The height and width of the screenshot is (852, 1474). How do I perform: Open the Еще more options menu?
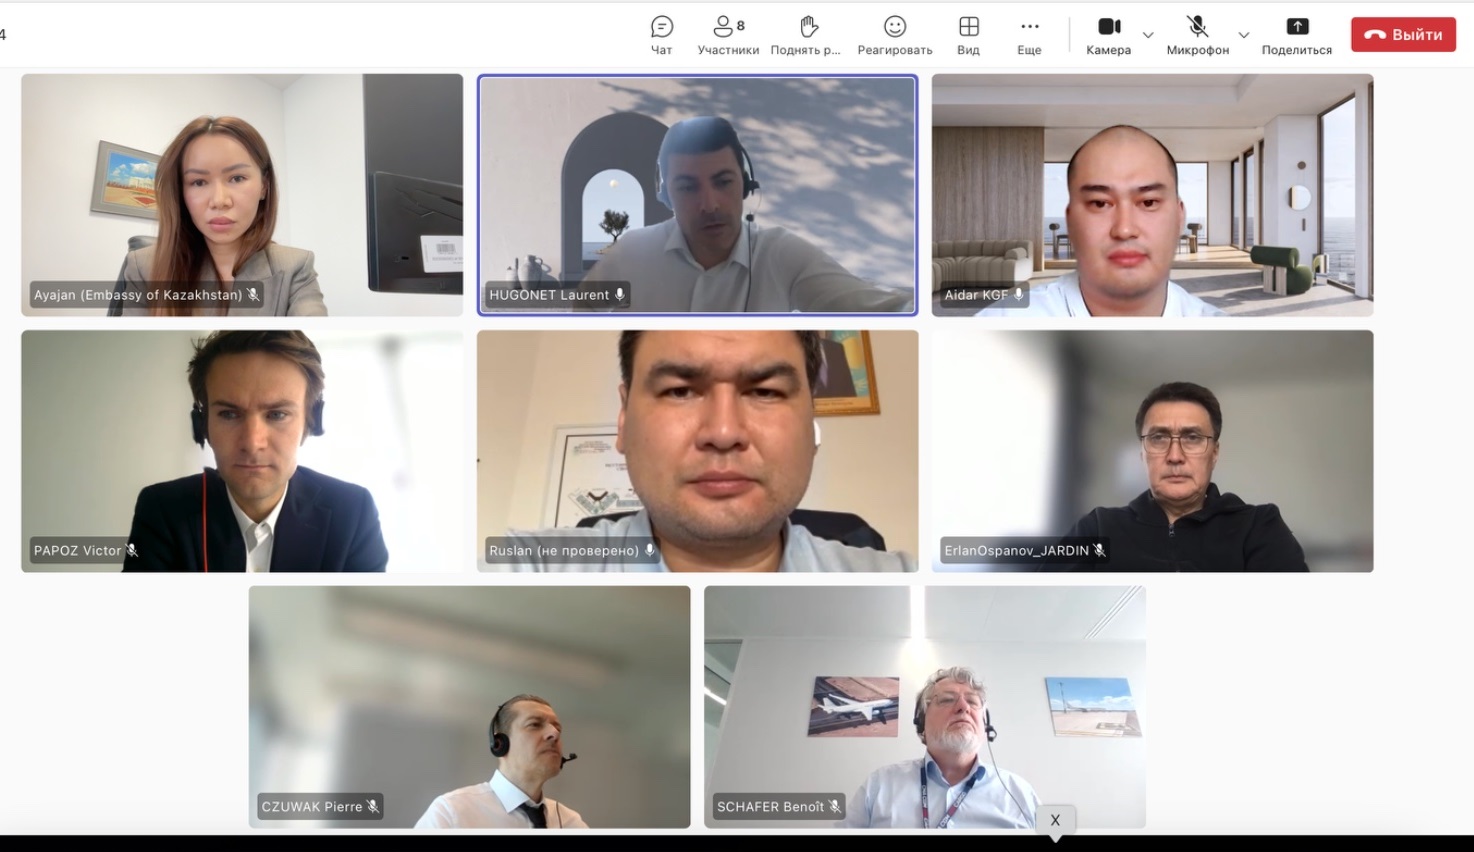click(x=1029, y=35)
